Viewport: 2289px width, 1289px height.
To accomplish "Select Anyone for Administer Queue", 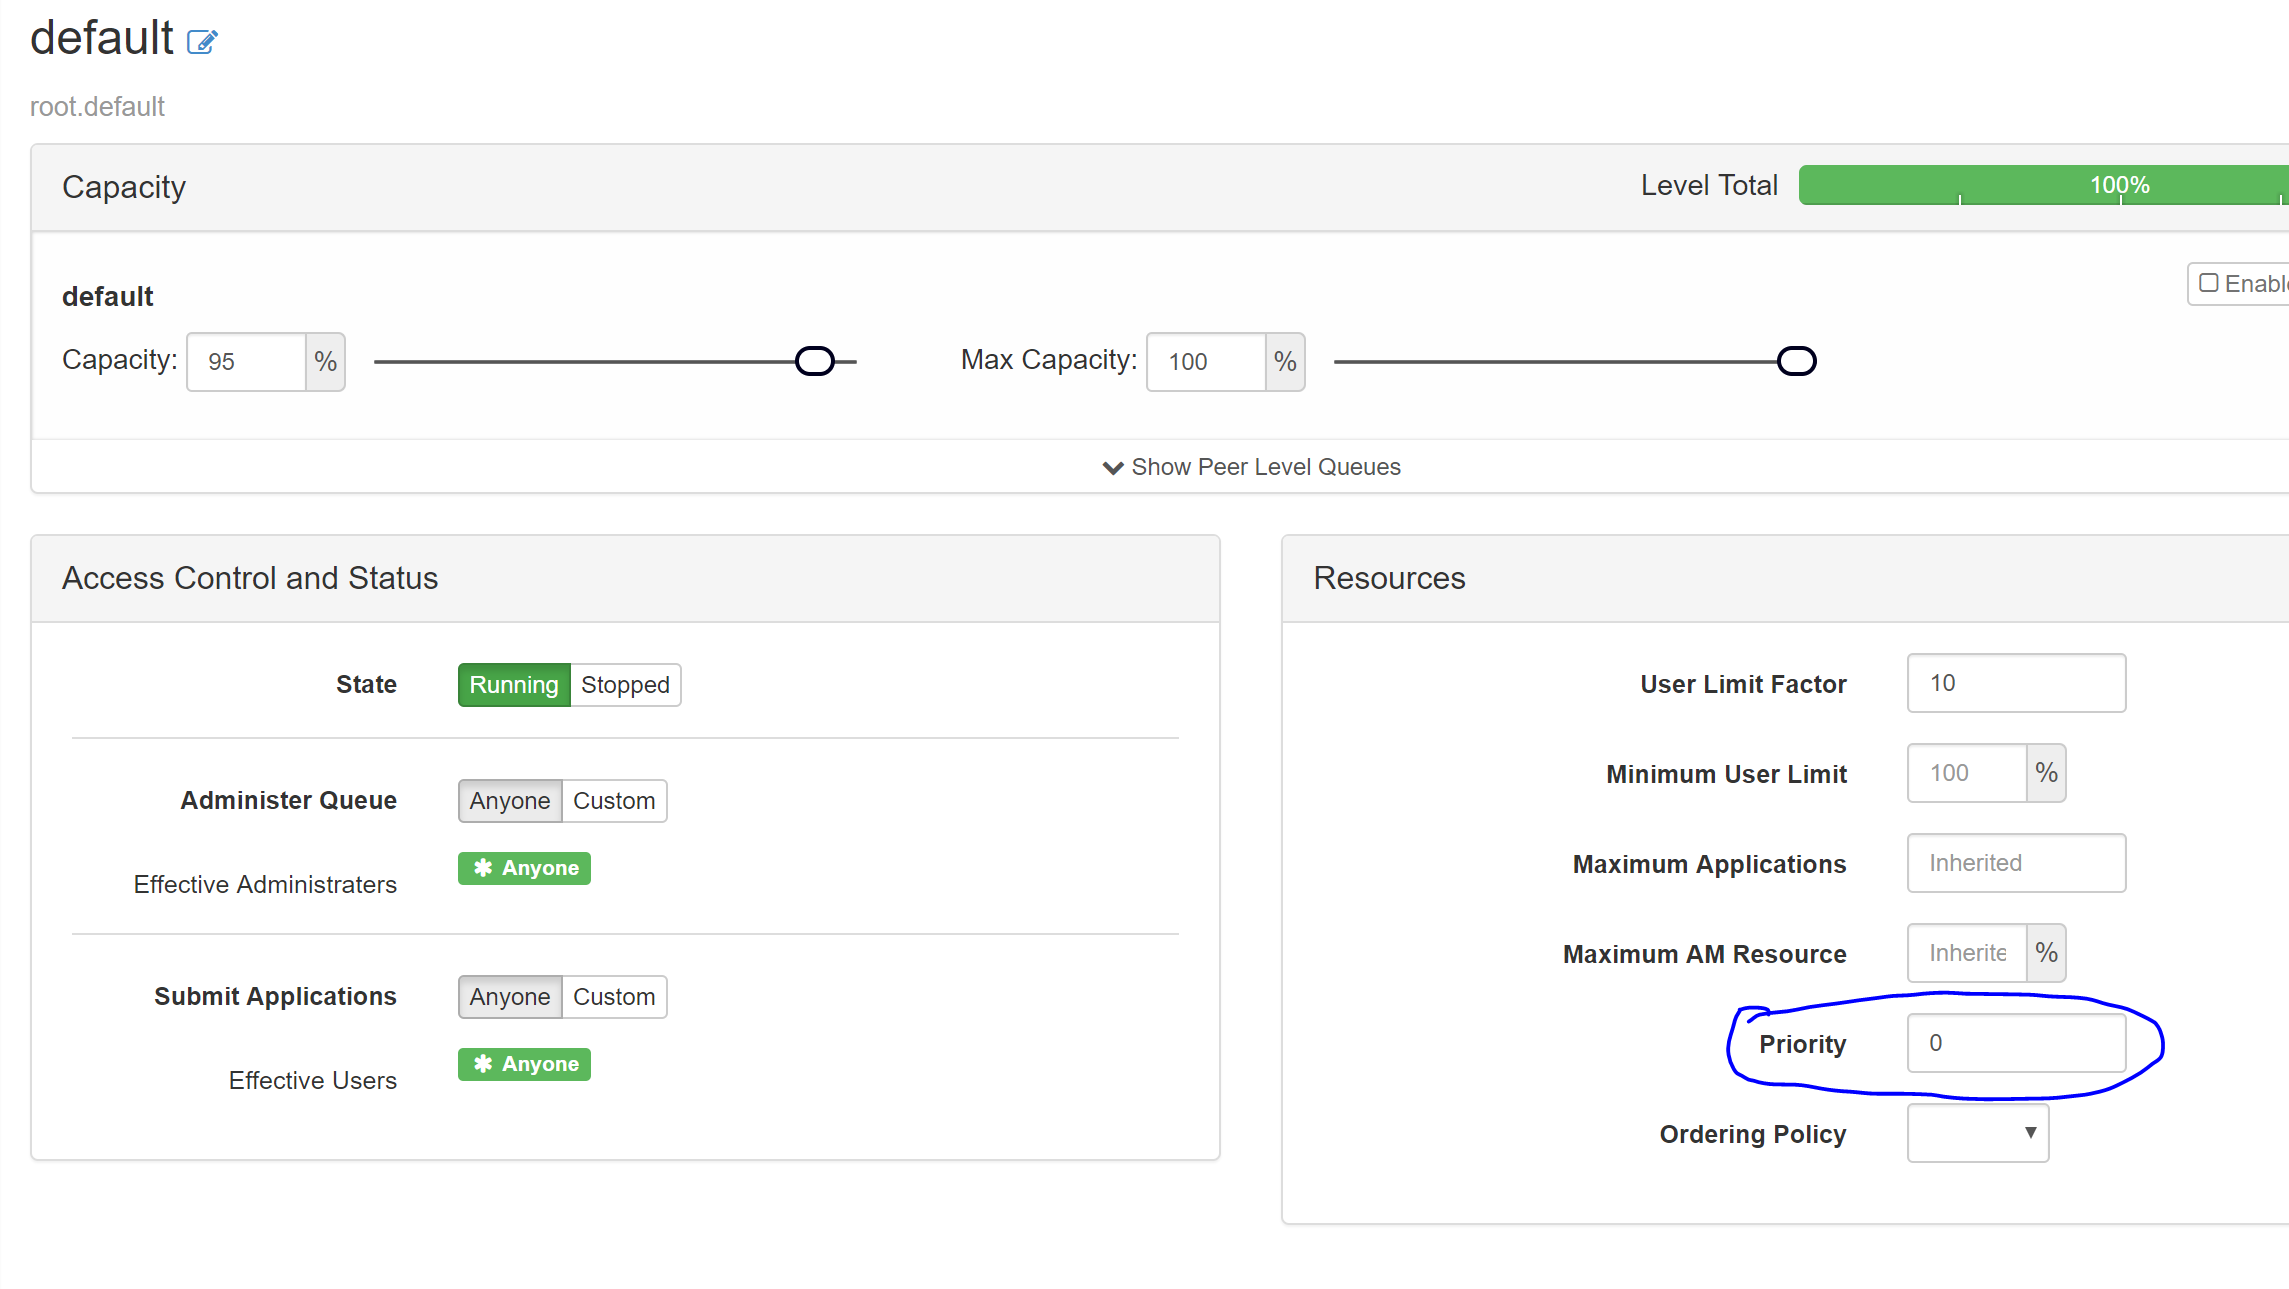I will point(510,801).
